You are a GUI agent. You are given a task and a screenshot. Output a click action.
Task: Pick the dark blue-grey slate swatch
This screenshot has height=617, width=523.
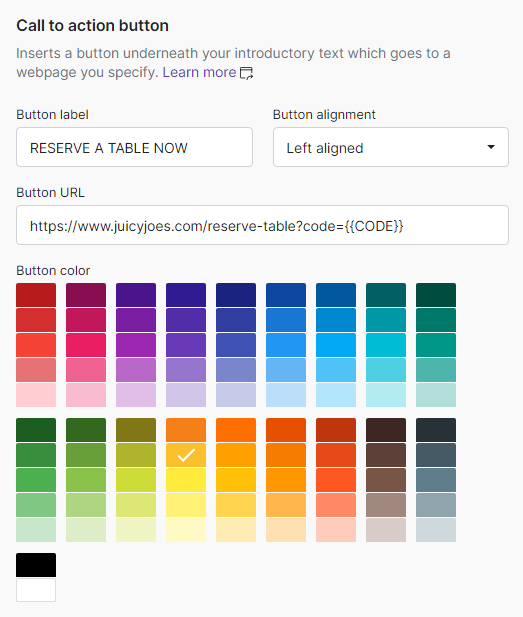[436, 430]
